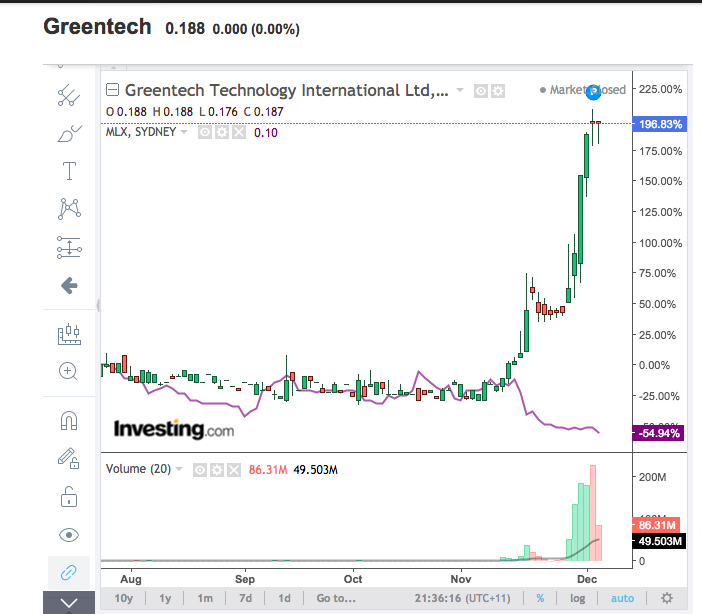Viewport: 702px width, 614px height.
Task: Toggle visibility of Greentech main series
Action: click(x=480, y=91)
